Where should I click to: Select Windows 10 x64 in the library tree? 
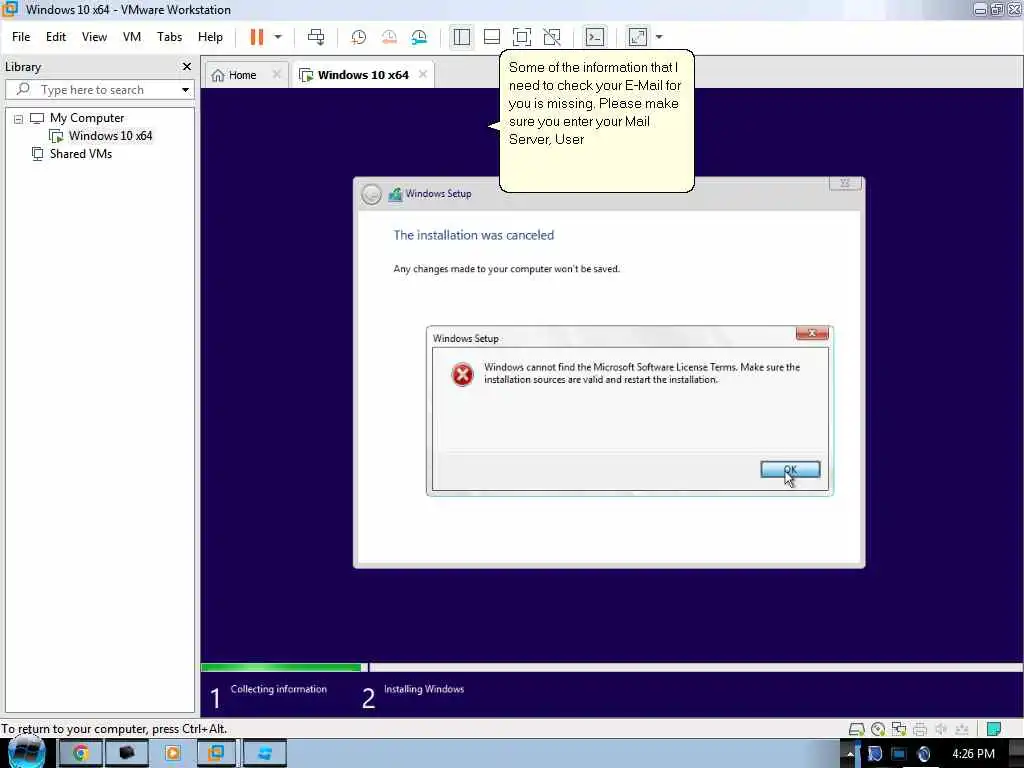pos(110,136)
